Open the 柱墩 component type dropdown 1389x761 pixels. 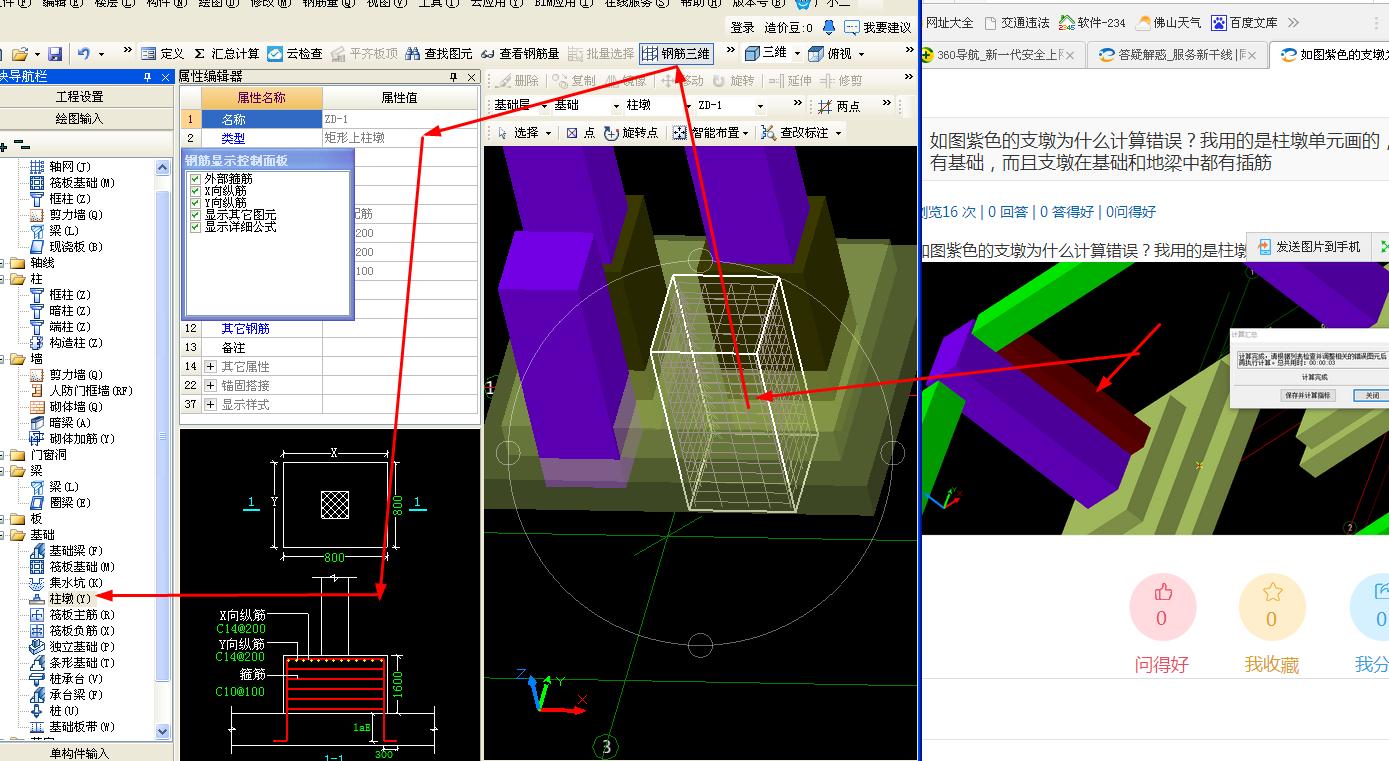[686, 106]
